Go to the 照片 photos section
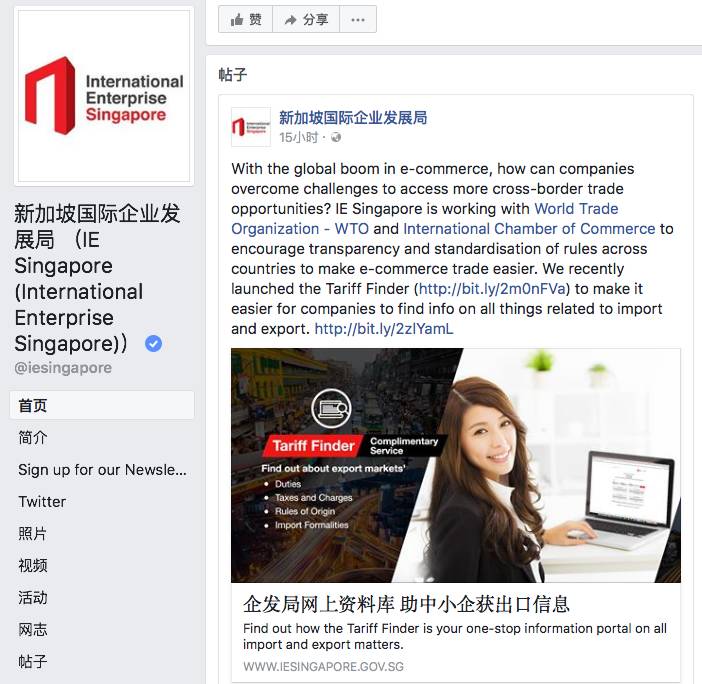This screenshot has width=702, height=684. 33,534
